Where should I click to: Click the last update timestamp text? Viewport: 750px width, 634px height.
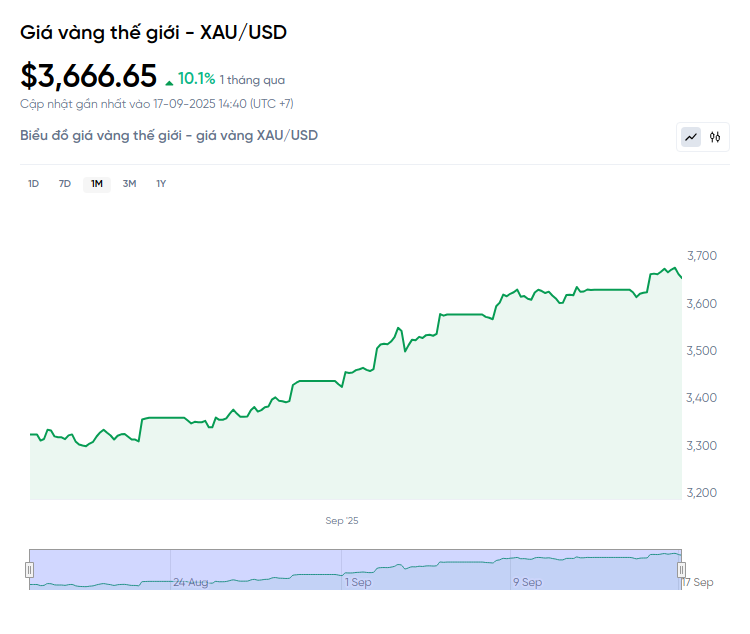(x=157, y=103)
